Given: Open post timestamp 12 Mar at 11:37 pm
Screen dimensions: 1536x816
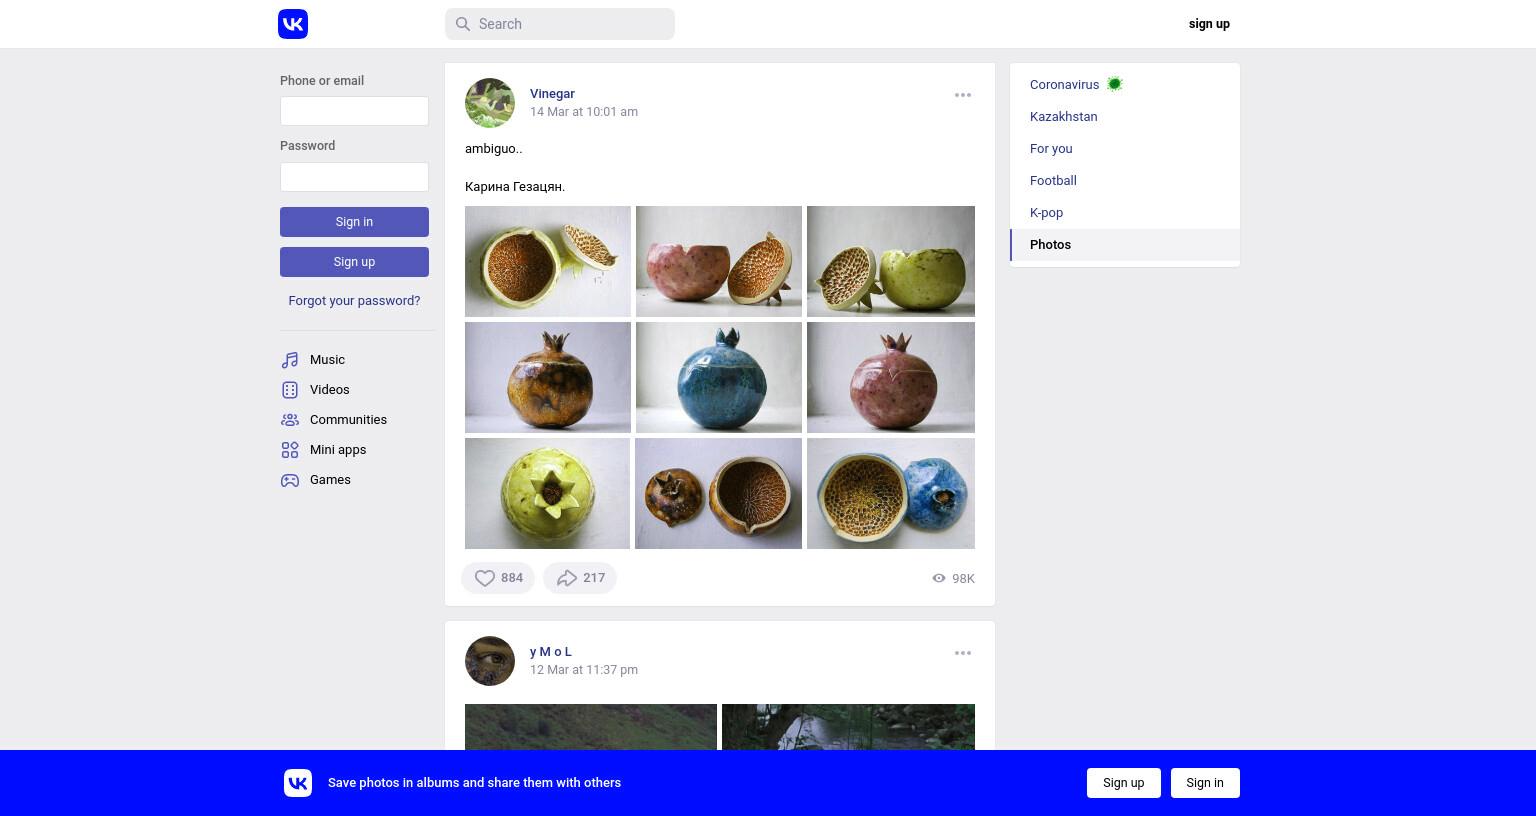Looking at the screenshot, I should click(x=584, y=670).
